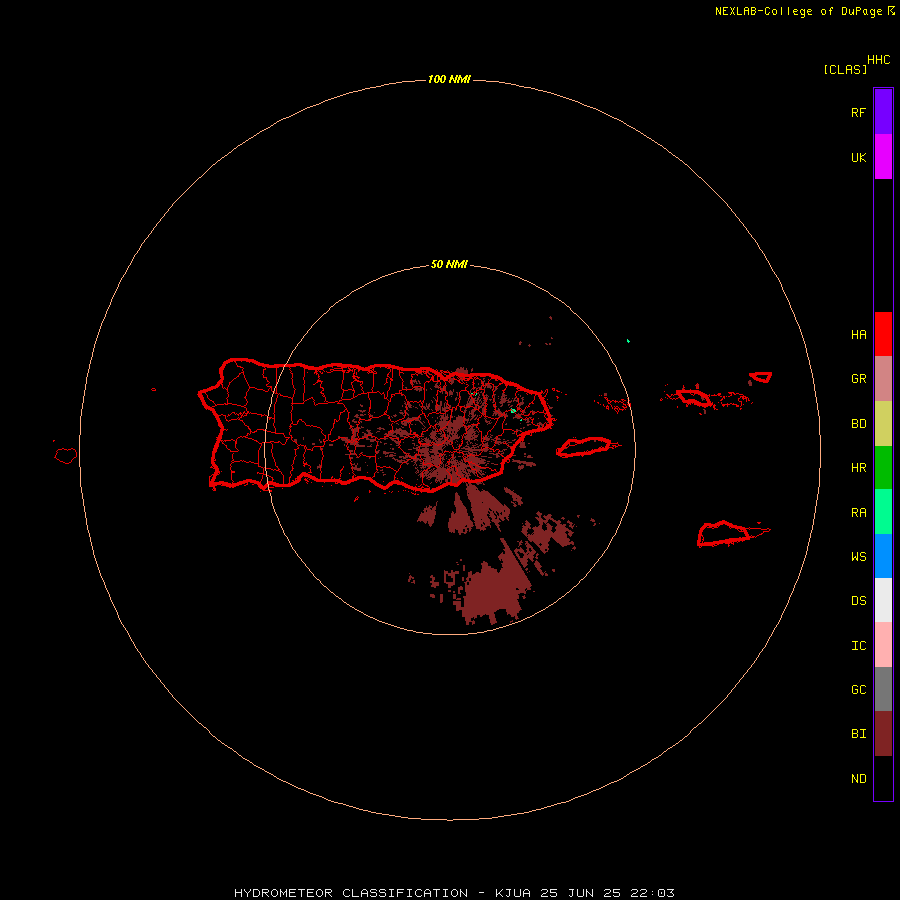
Task: Click the UK legend label
Action: 858,157
